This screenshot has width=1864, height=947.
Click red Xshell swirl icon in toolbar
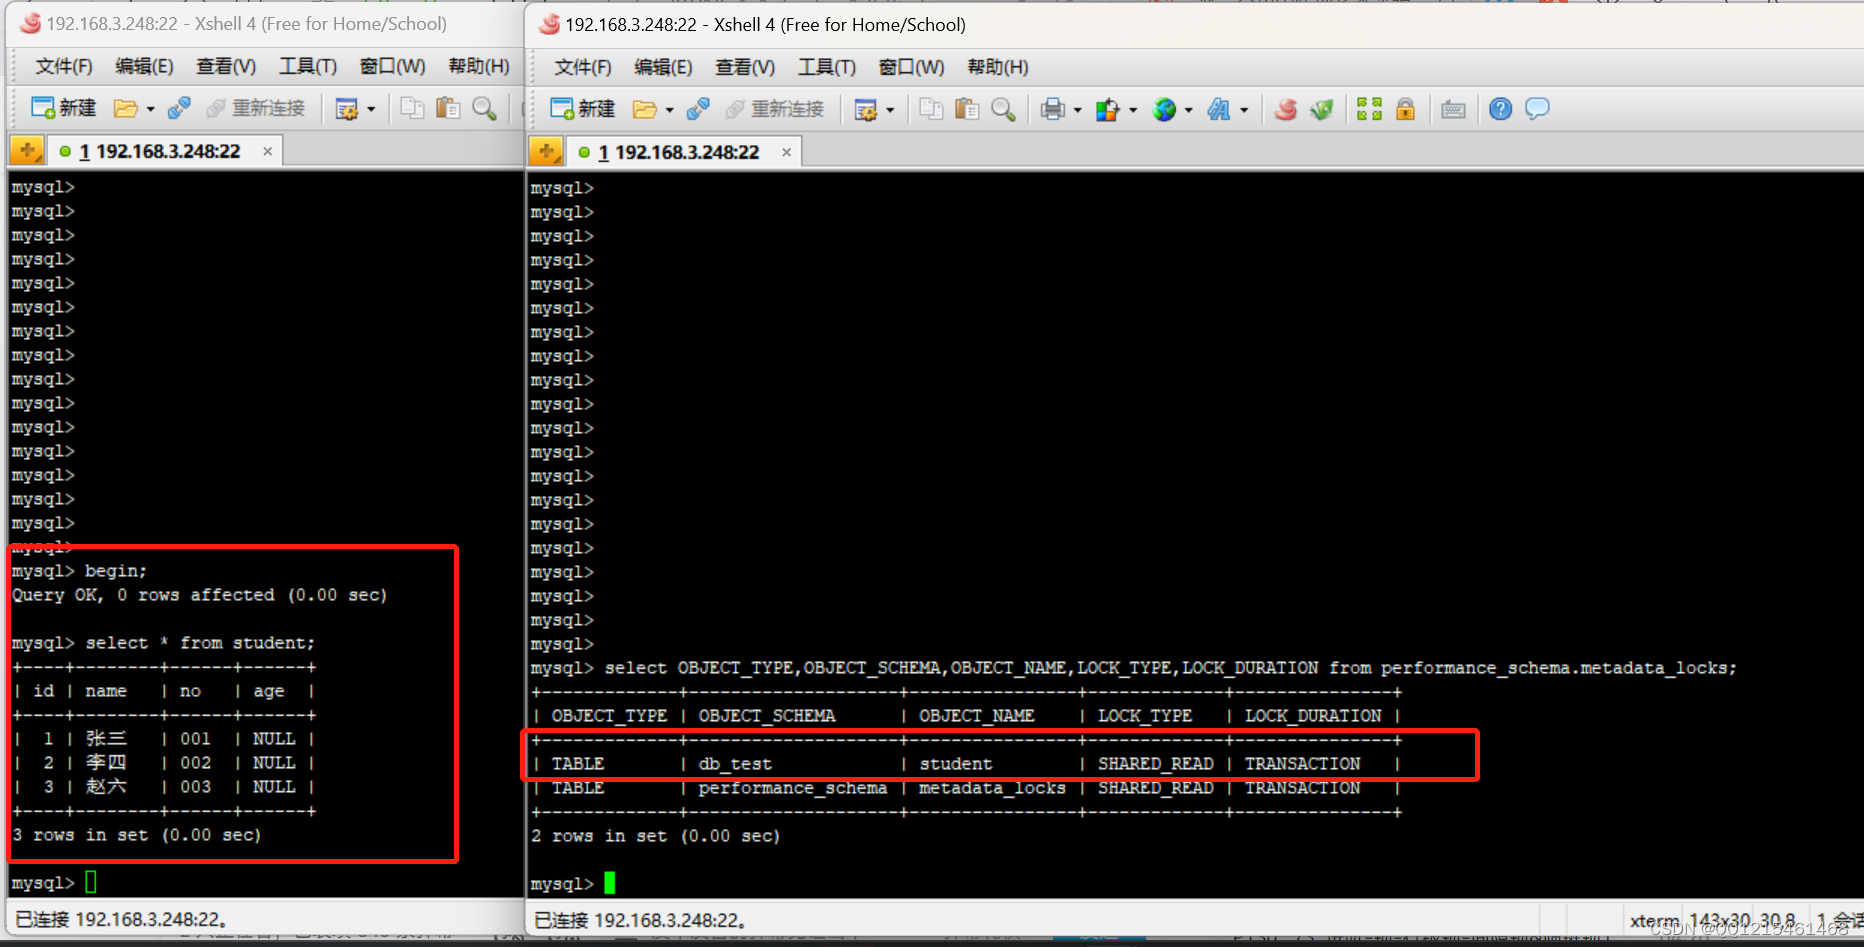(1286, 109)
